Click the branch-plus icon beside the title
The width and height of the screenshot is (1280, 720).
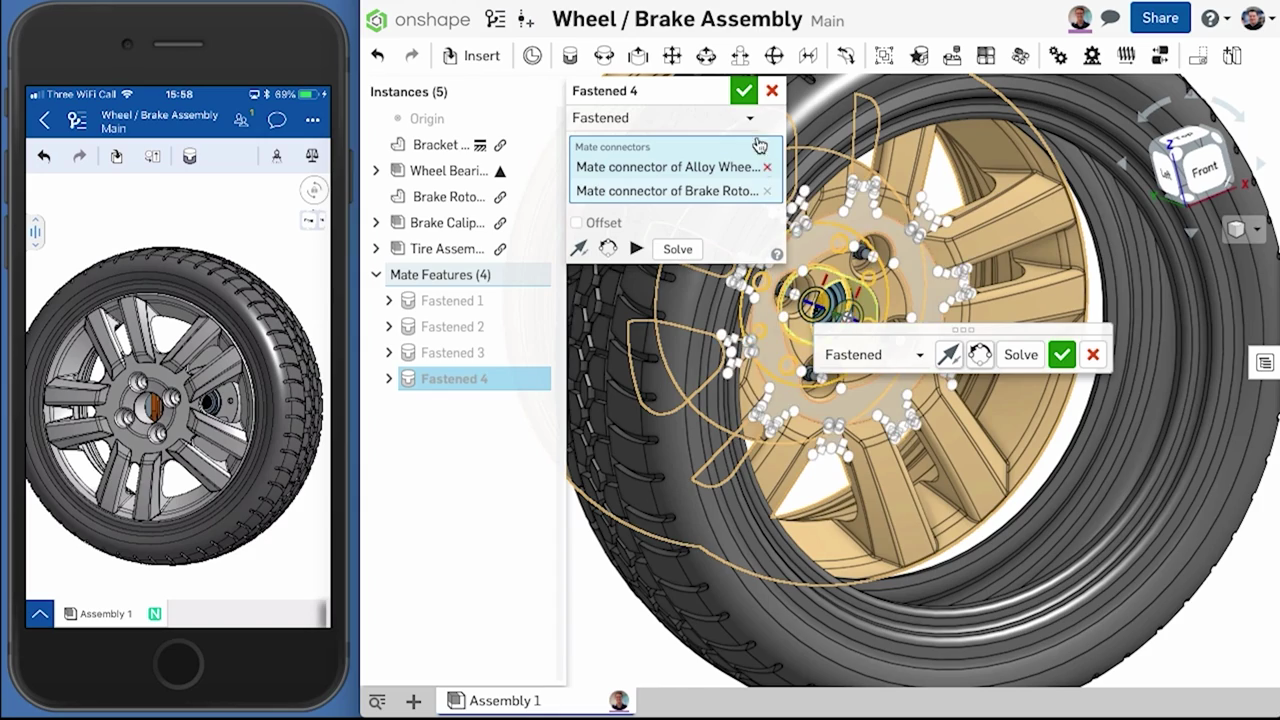click(526, 19)
